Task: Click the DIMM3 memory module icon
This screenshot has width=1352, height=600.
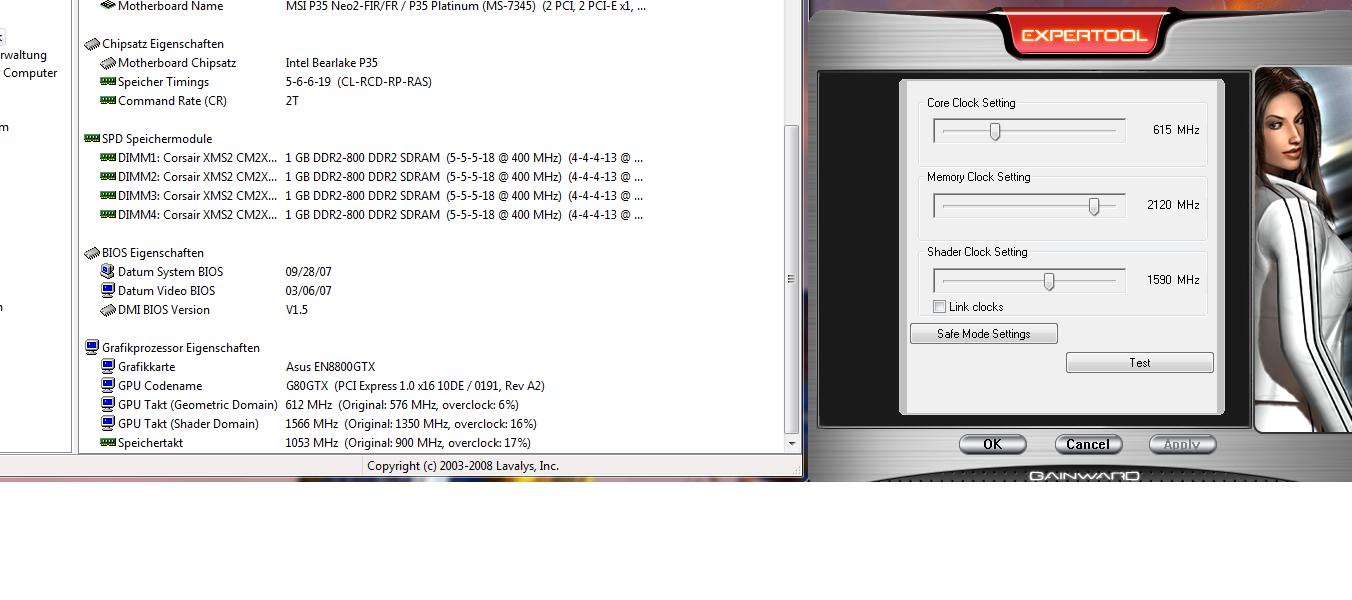Action: [108, 196]
